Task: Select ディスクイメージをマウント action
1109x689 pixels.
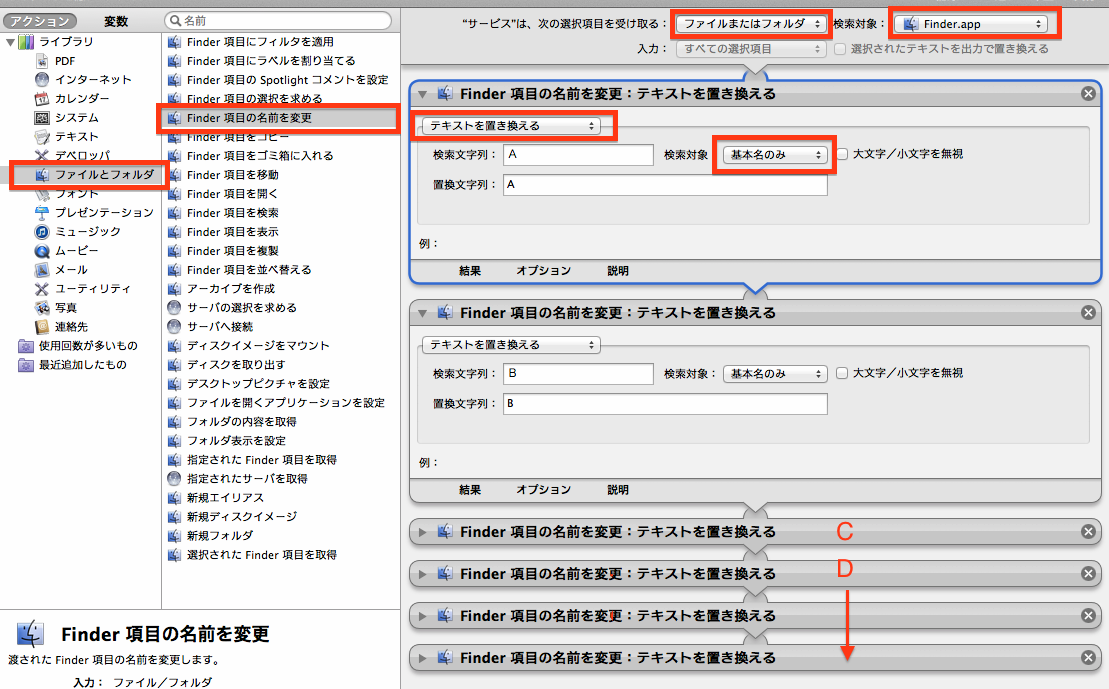Action: point(281,345)
